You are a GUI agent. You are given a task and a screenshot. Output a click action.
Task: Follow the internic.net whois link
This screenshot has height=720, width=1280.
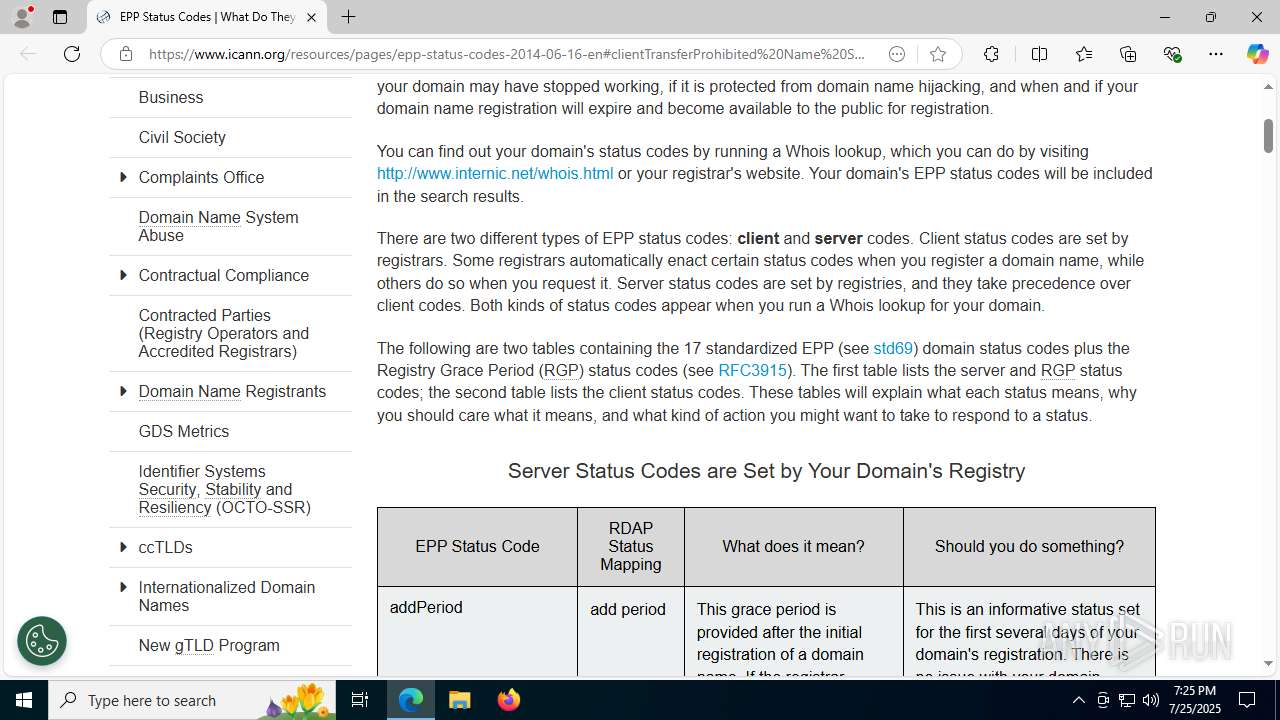[495, 173]
